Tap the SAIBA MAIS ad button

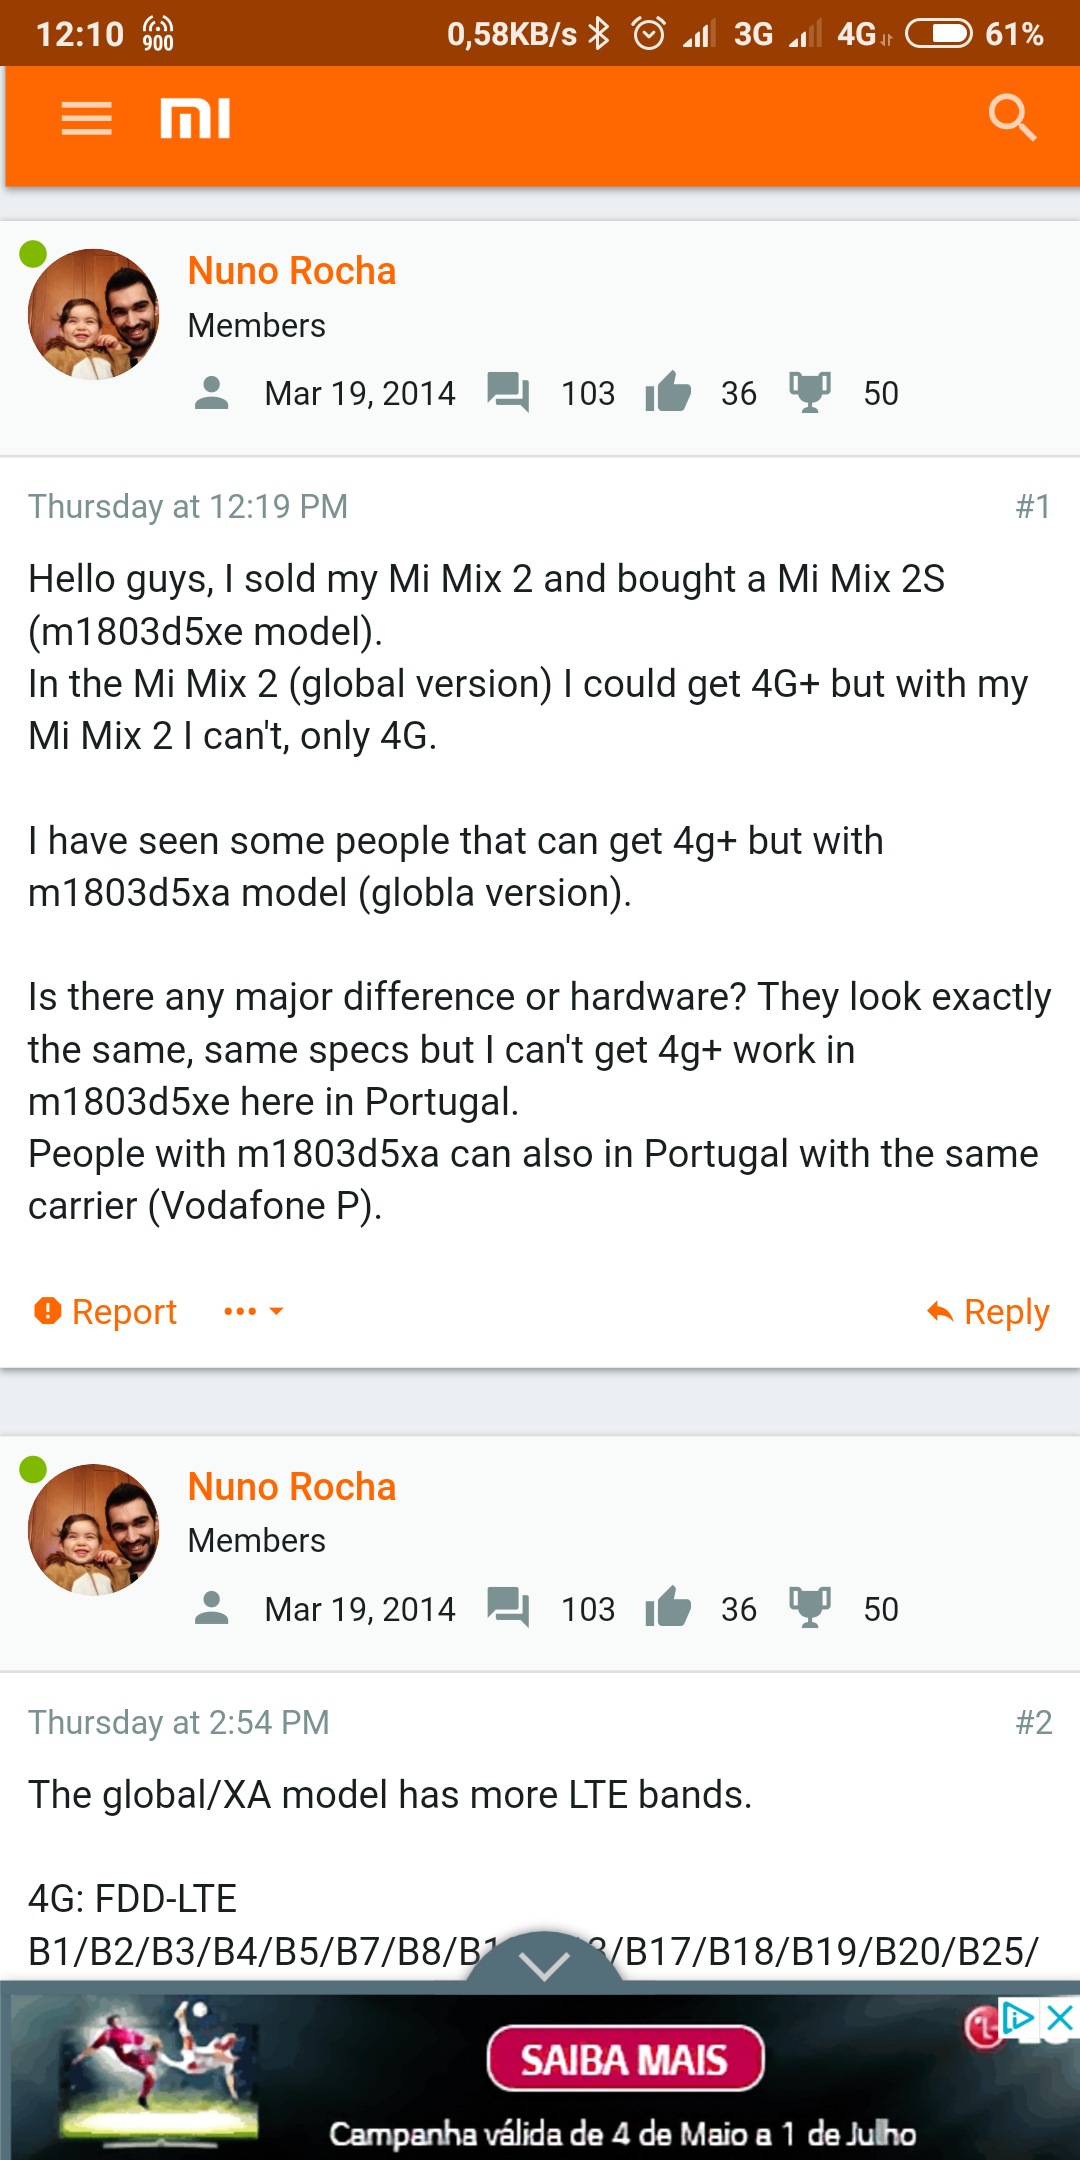[x=625, y=2059]
